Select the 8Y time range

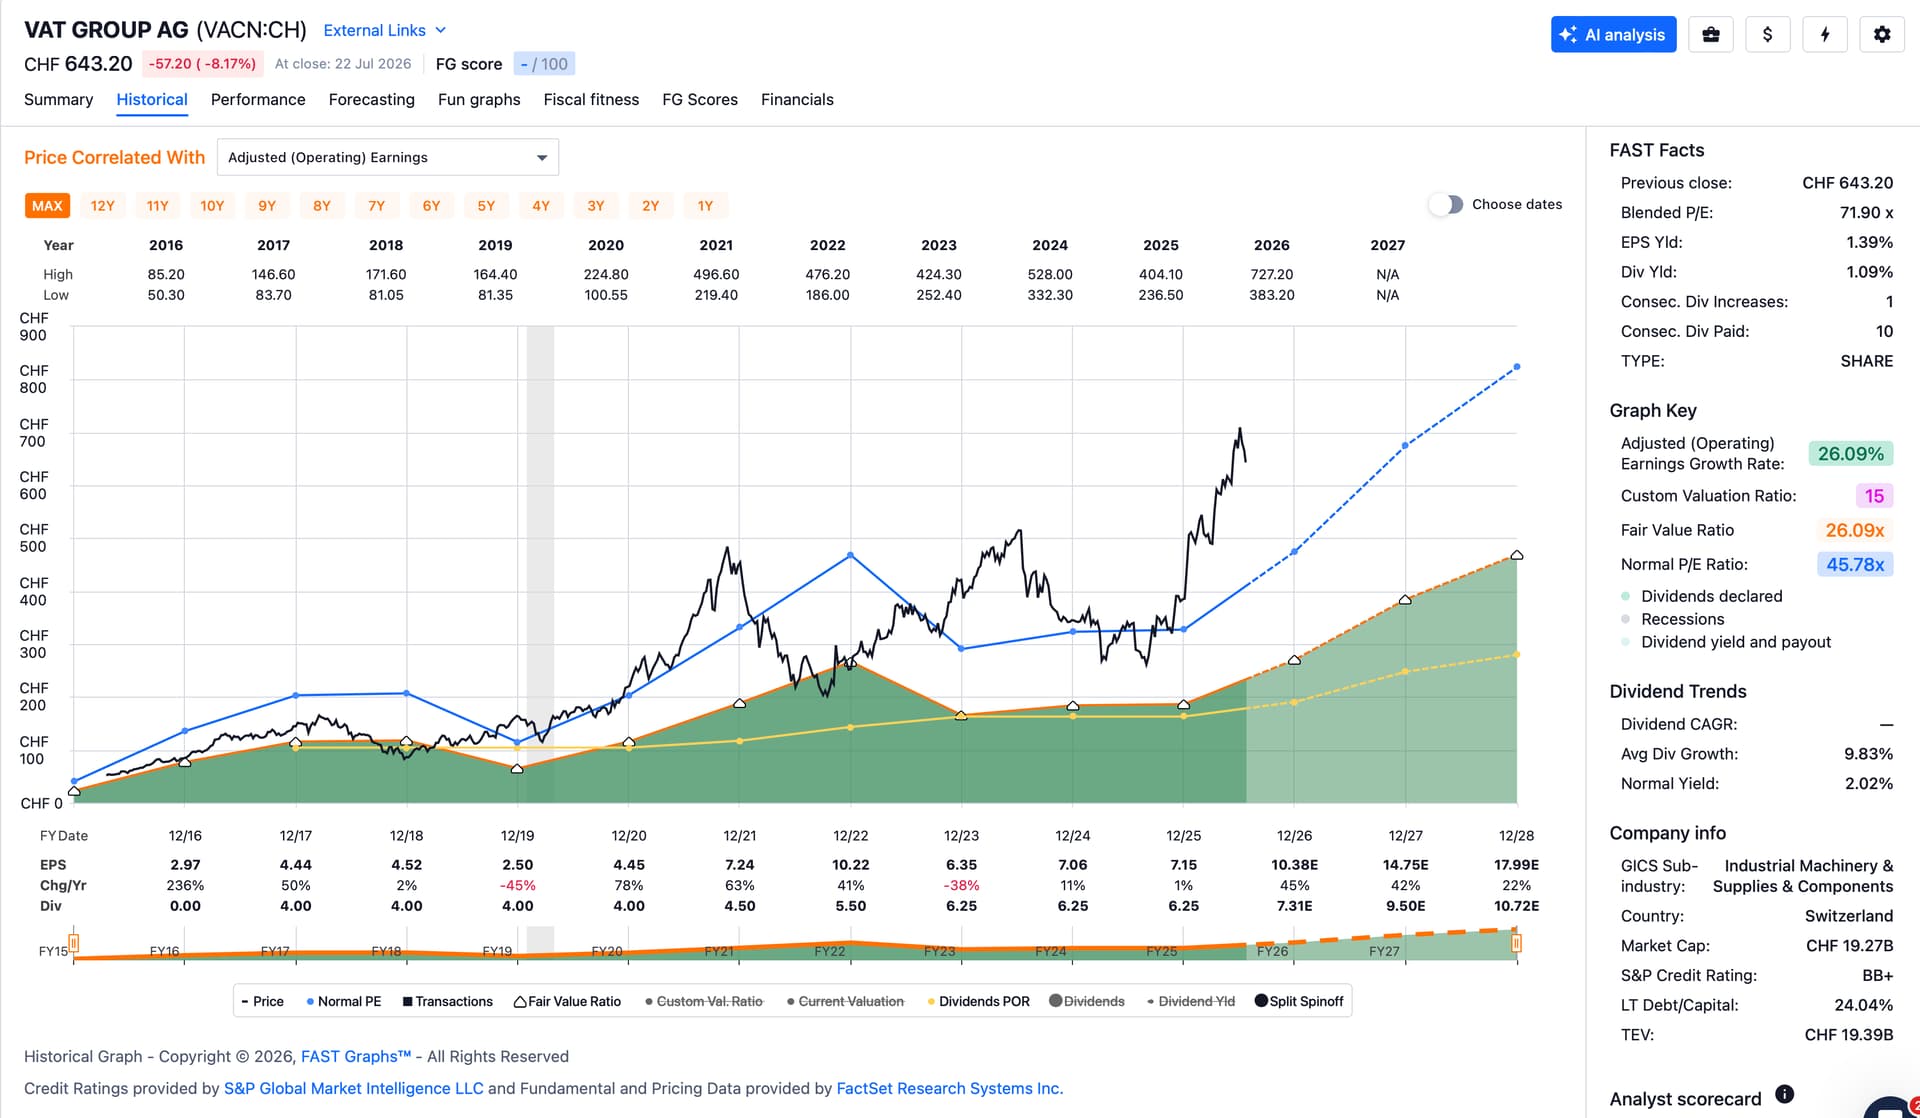tap(322, 206)
